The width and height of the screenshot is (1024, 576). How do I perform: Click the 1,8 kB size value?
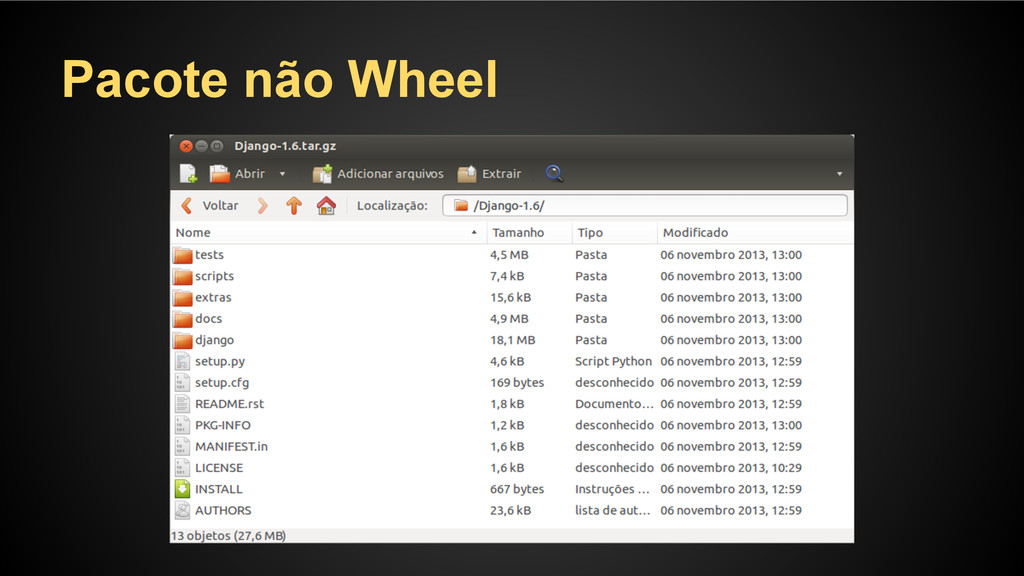507,404
